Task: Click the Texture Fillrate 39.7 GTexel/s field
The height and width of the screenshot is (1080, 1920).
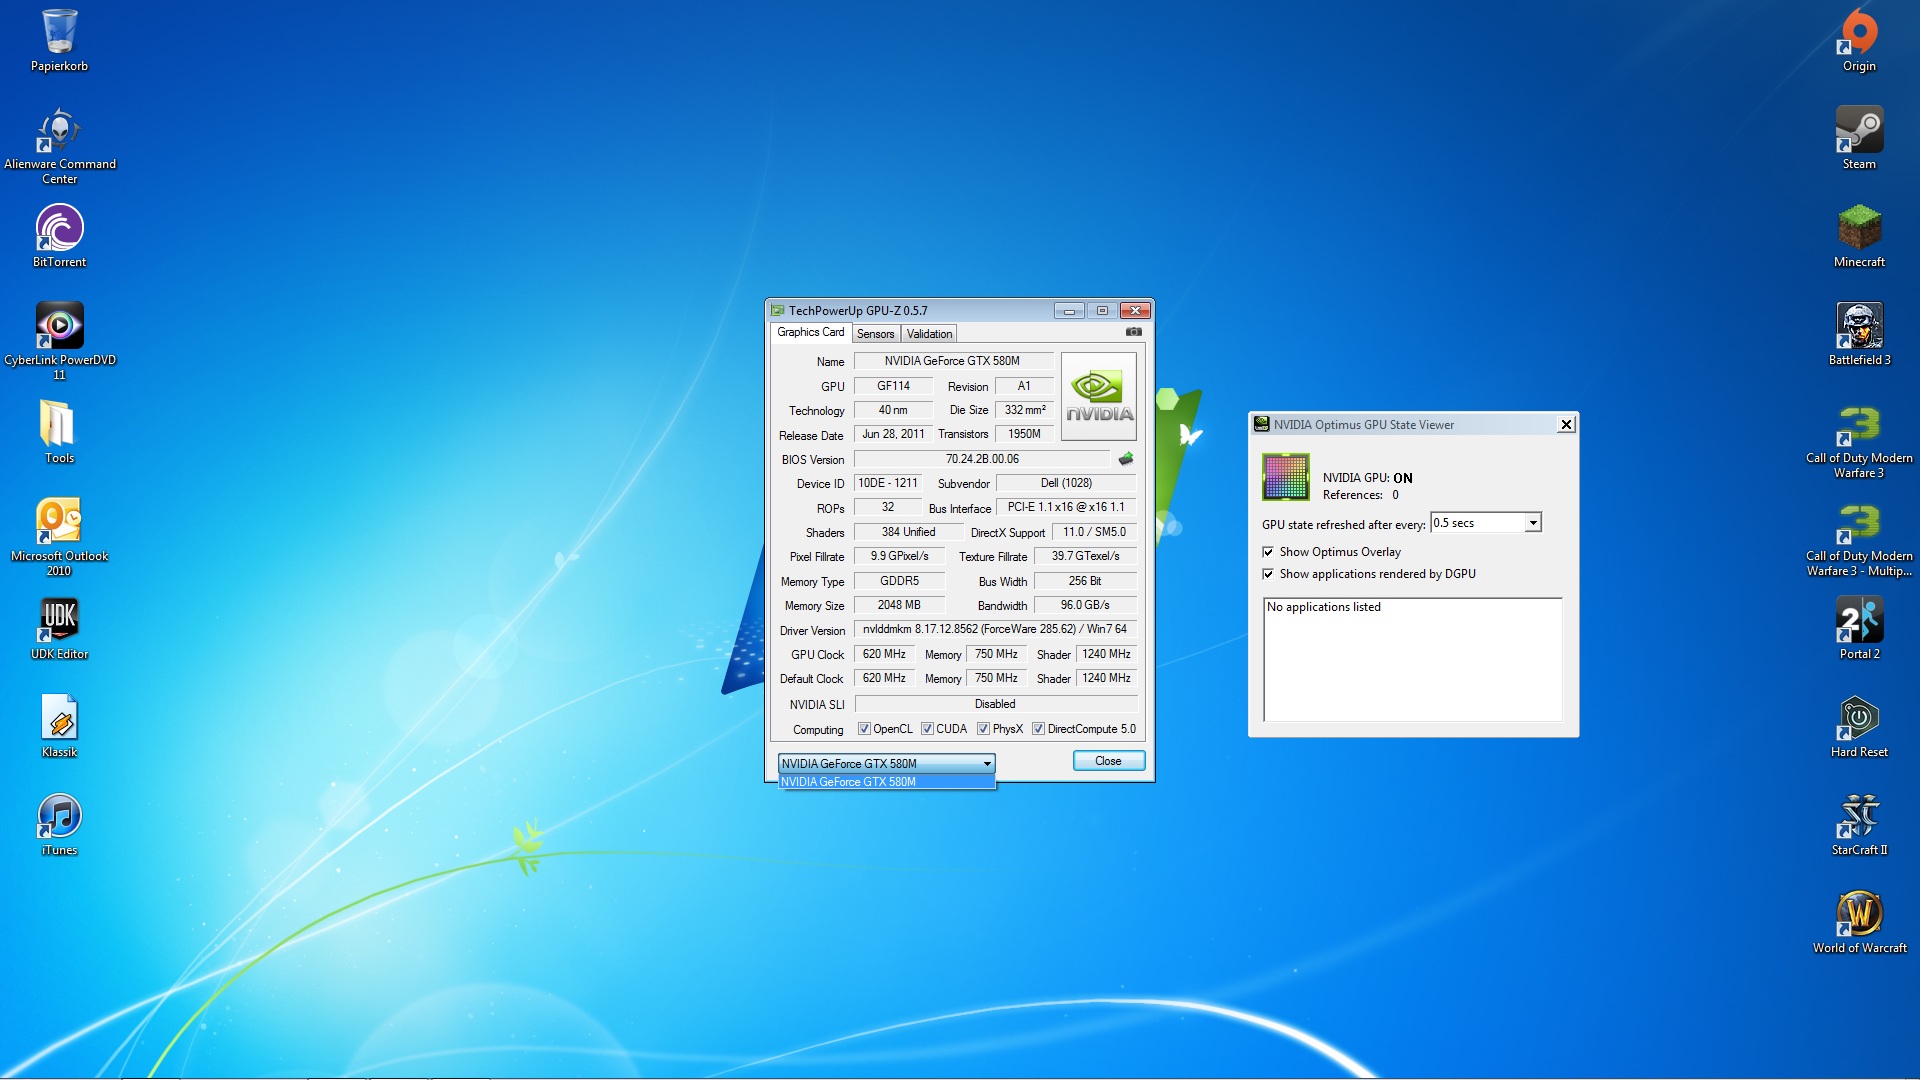Action: click(1085, 556)
